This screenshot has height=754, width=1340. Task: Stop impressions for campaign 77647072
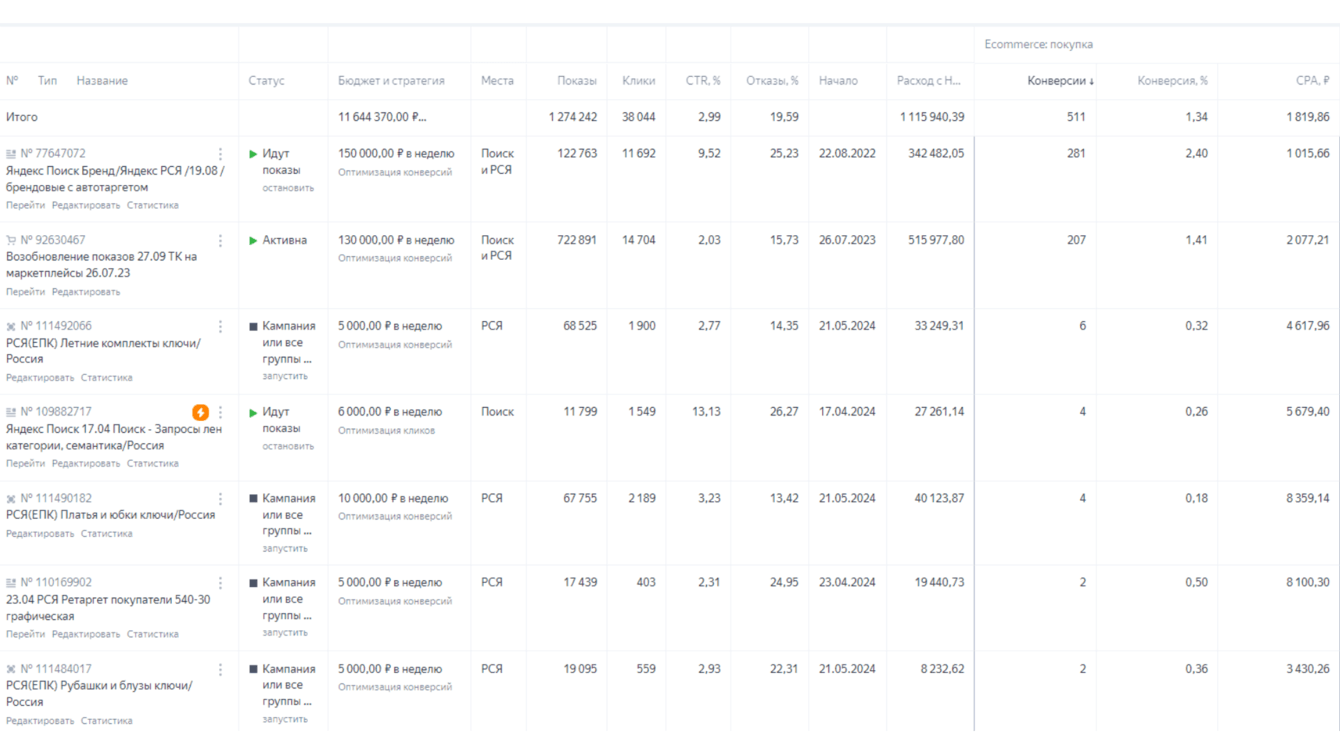tap(288, 188)
